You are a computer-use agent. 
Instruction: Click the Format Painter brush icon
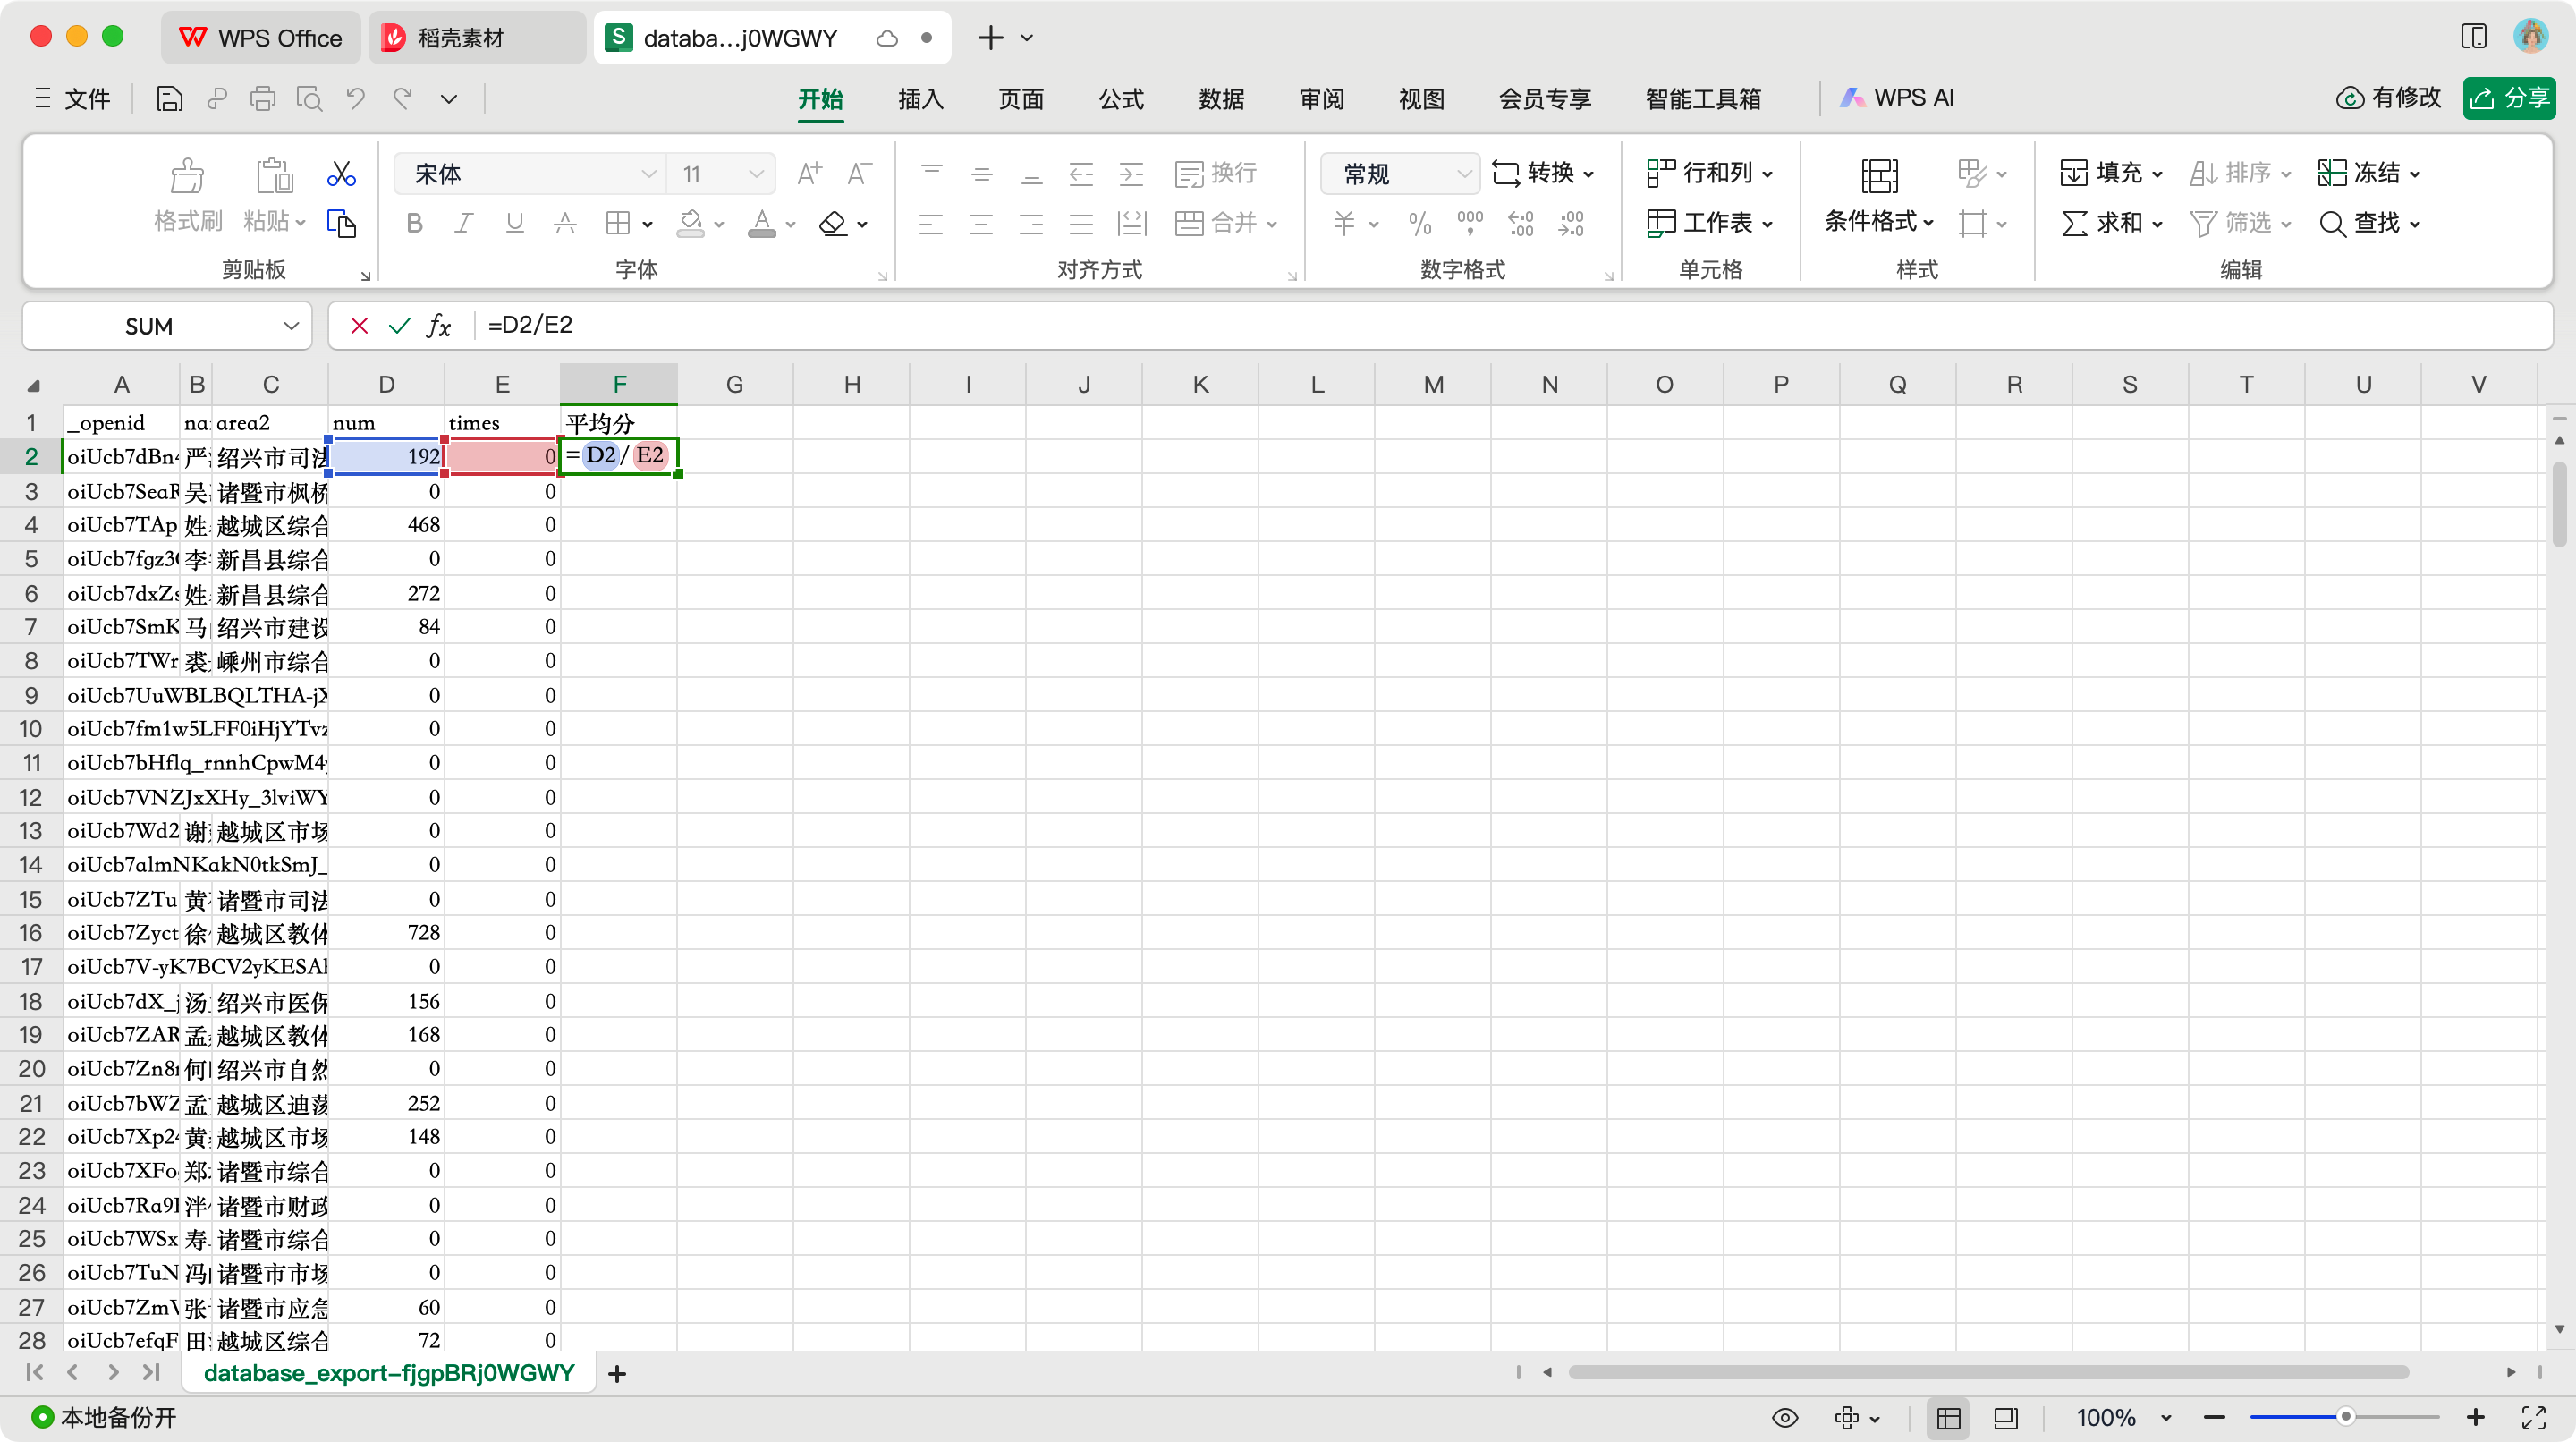pyautogui.click(x=187, y=177)
